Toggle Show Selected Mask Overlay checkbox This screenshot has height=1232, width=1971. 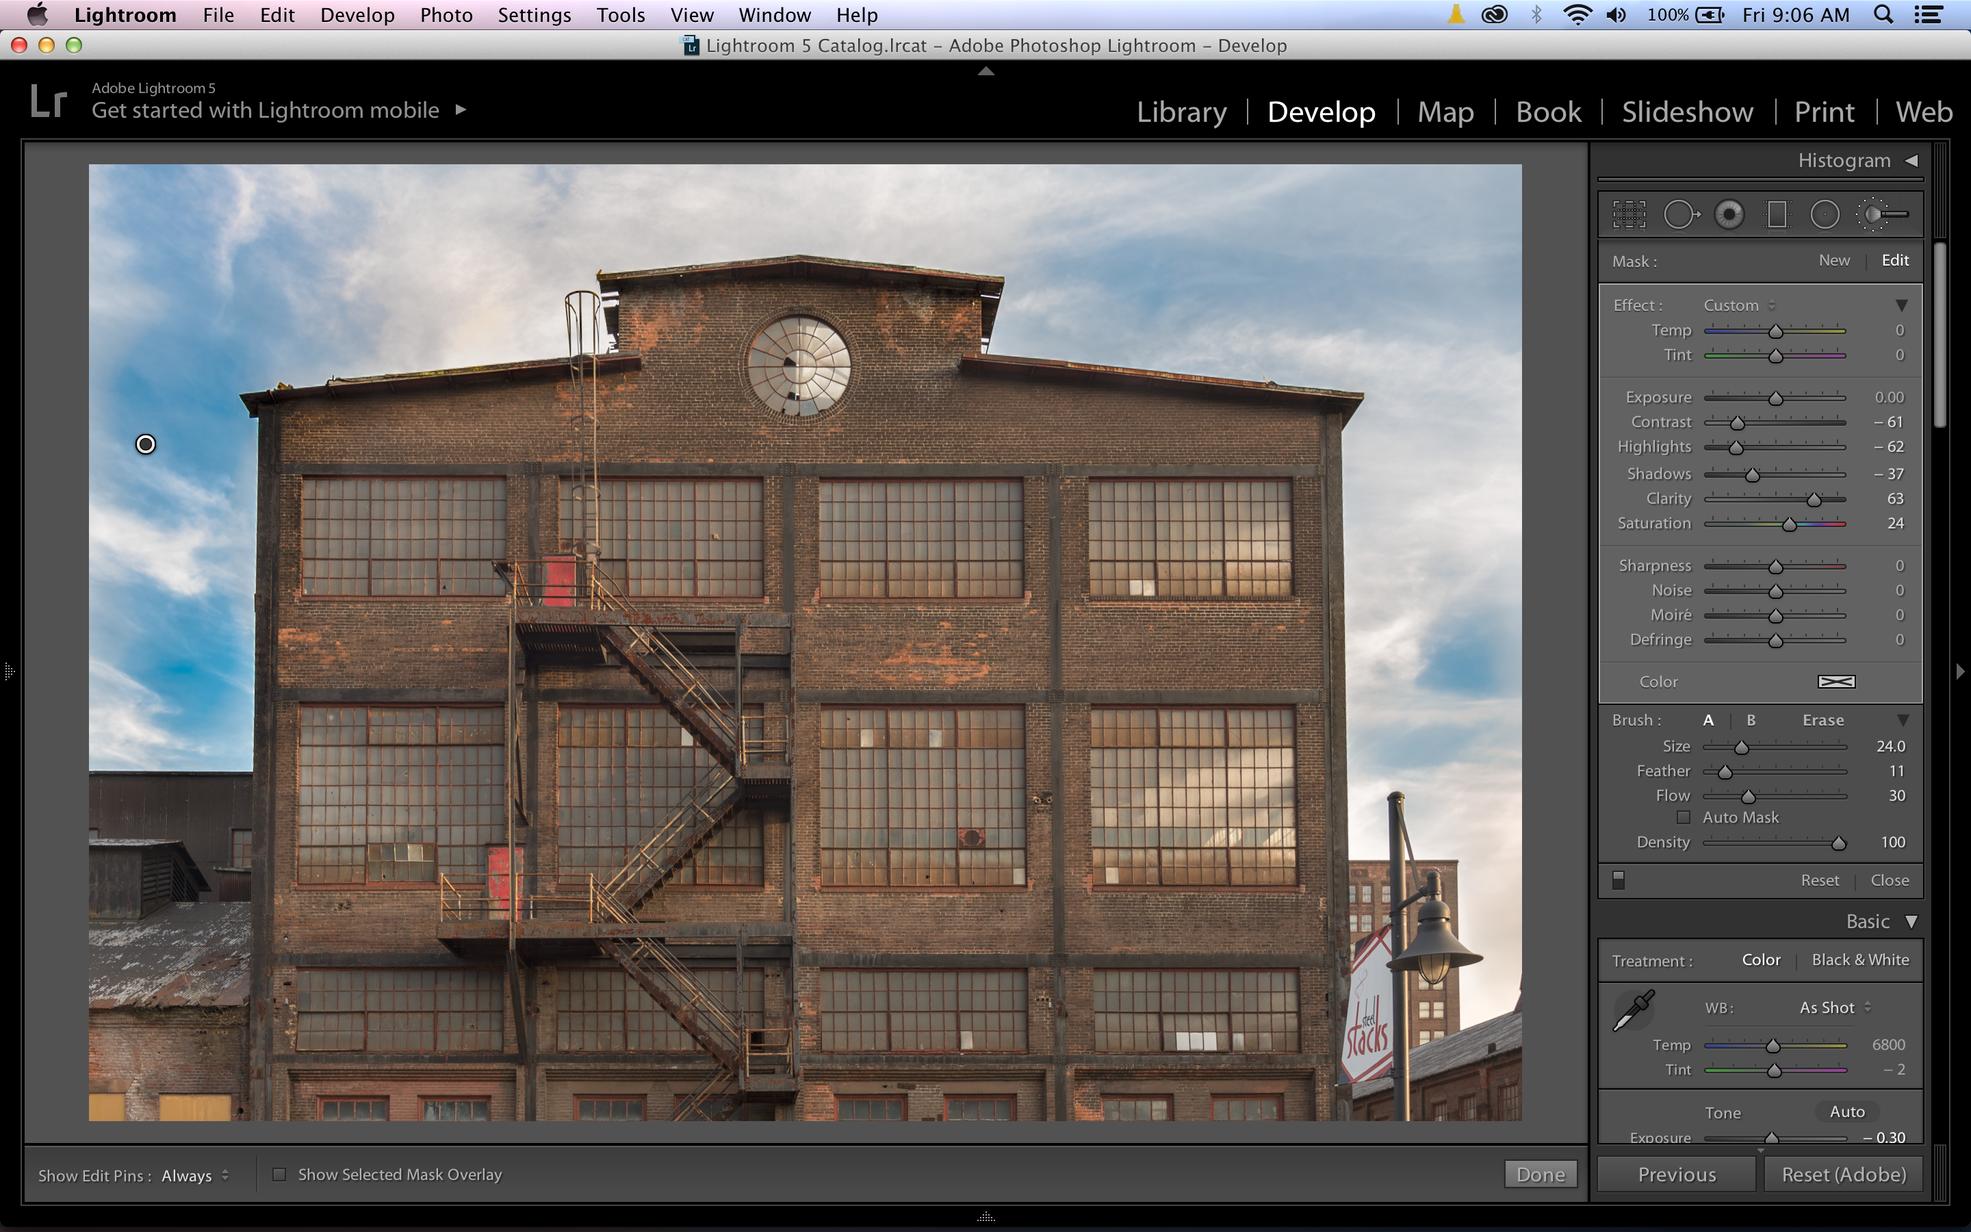277,1174
